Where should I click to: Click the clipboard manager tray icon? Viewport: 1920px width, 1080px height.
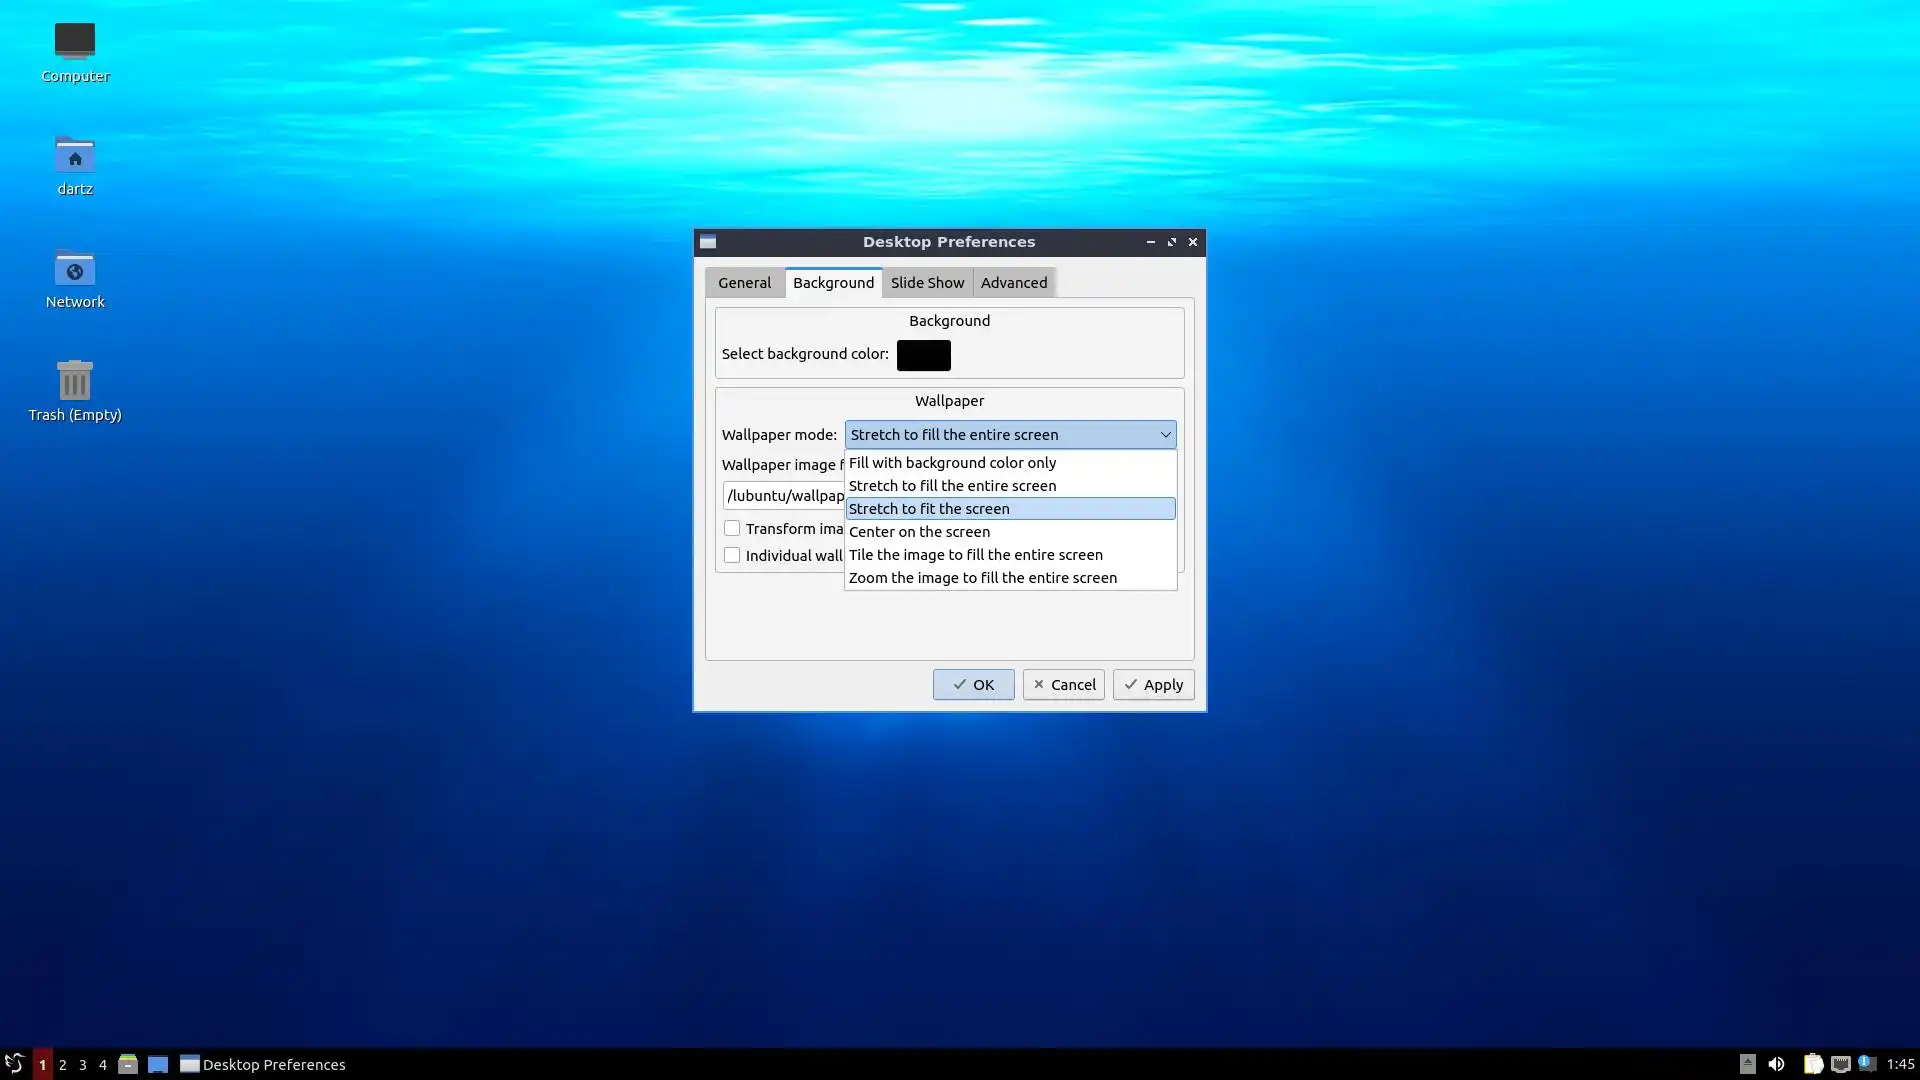point(1812,1064)
